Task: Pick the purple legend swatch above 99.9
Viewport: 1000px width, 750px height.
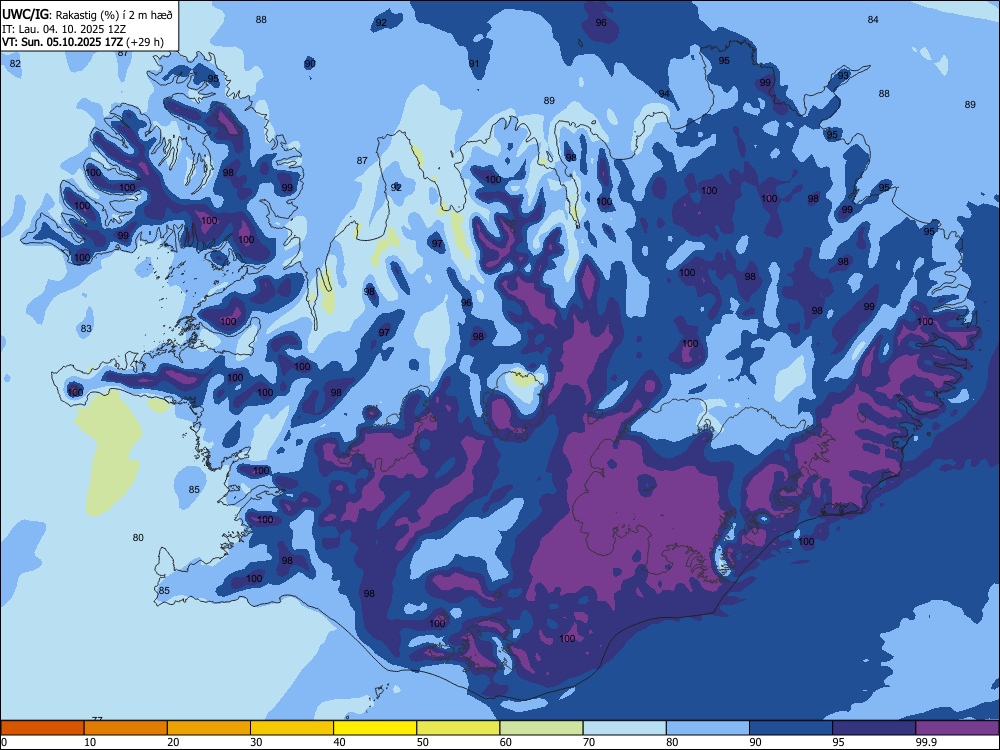Action: point(957,728)
